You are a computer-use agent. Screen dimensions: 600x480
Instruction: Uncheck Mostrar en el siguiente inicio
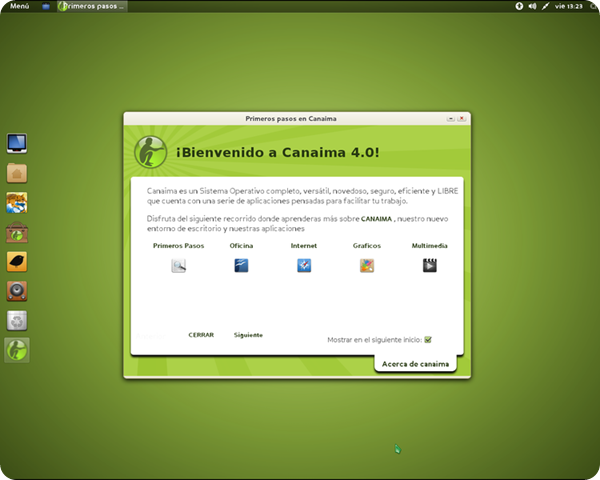428,340
